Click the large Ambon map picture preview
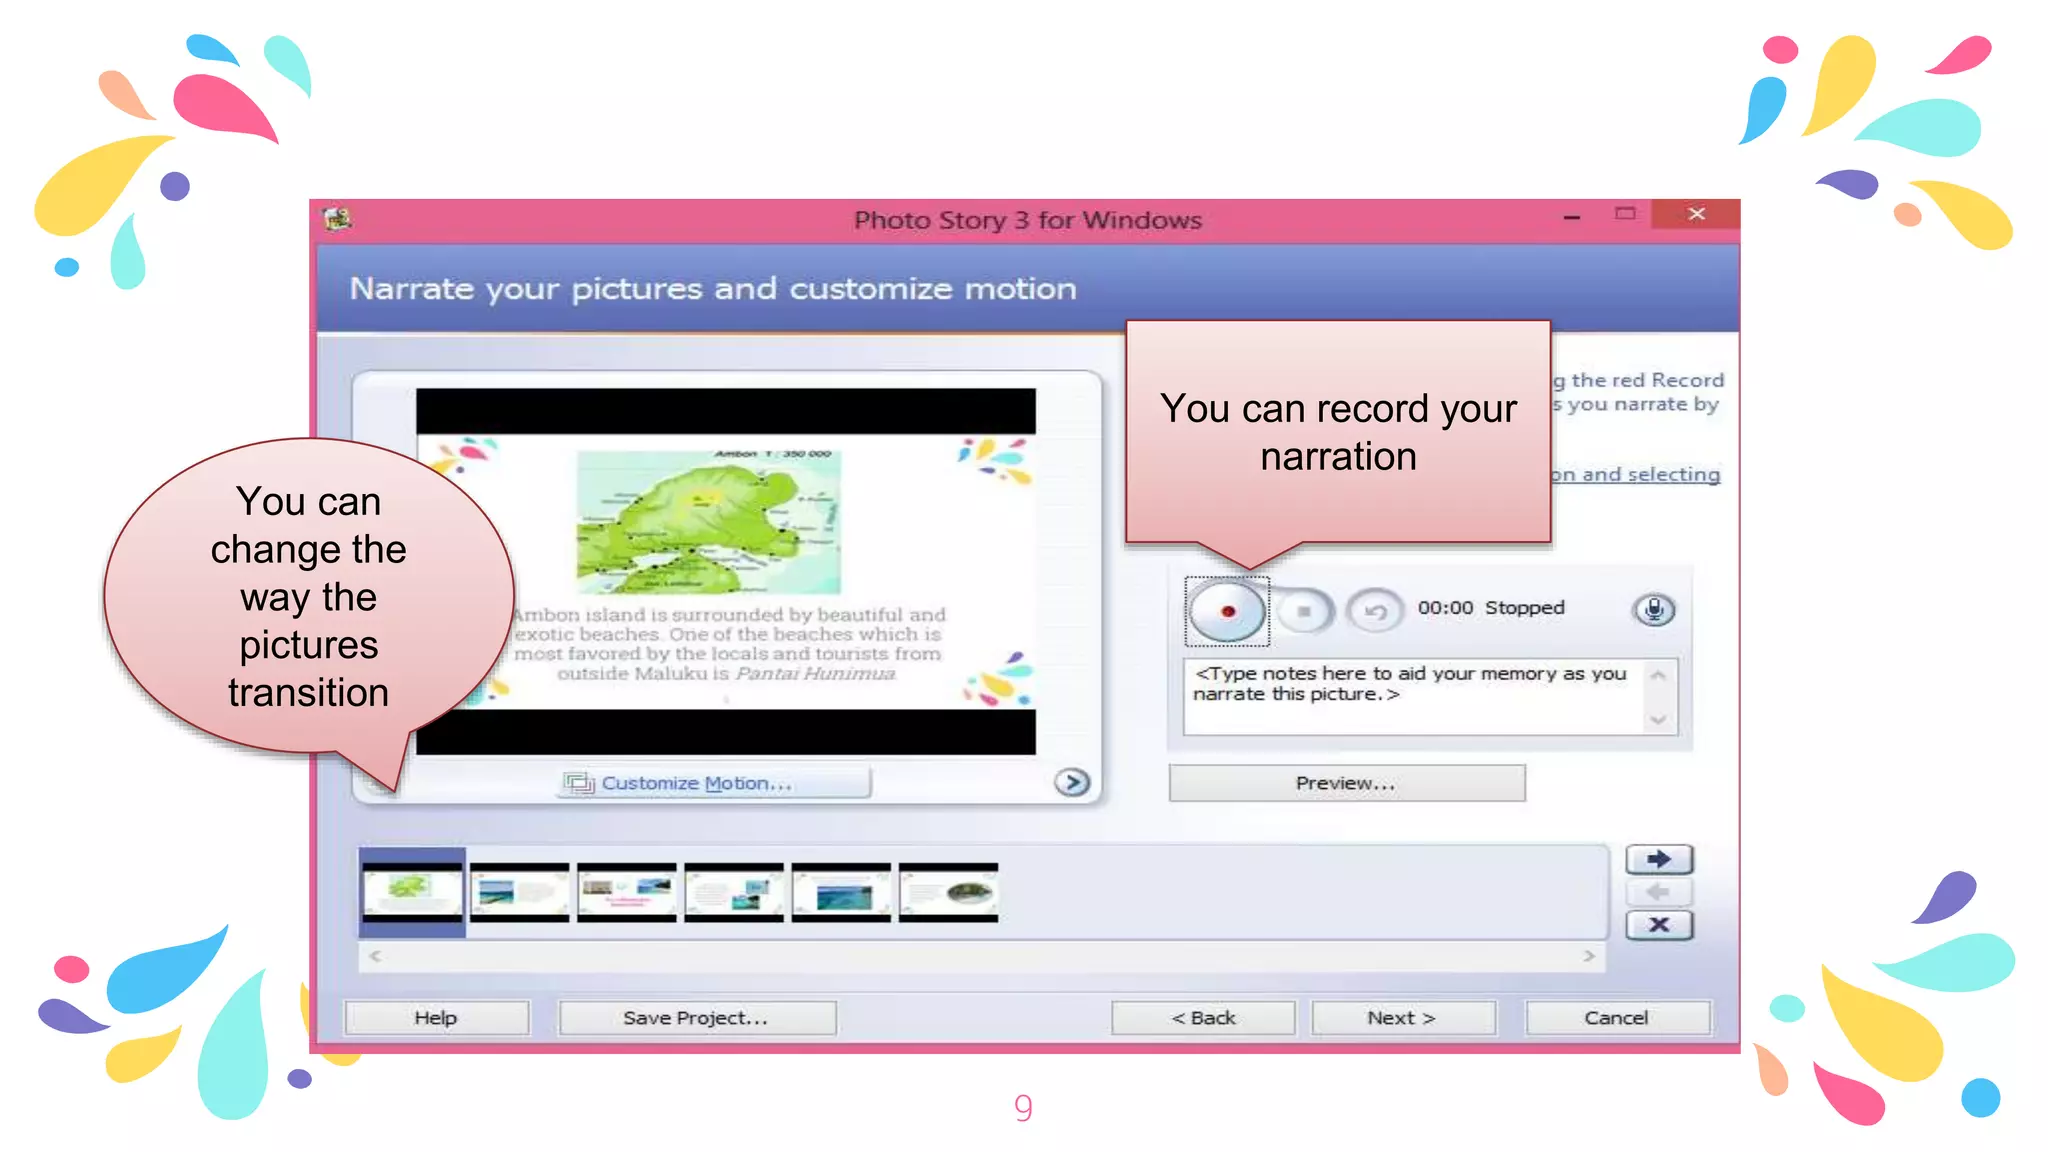Screen dimensions: 2048x1152 pyautogui.click(x=725, y=571)
